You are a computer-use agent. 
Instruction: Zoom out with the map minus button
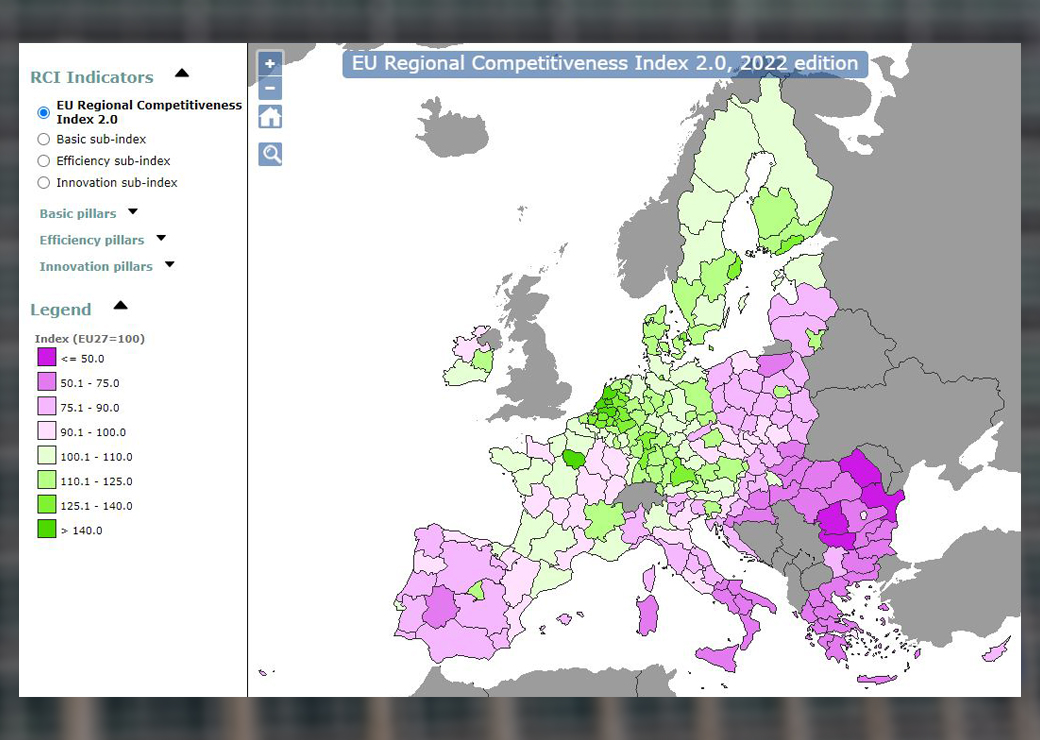(270, 88)
